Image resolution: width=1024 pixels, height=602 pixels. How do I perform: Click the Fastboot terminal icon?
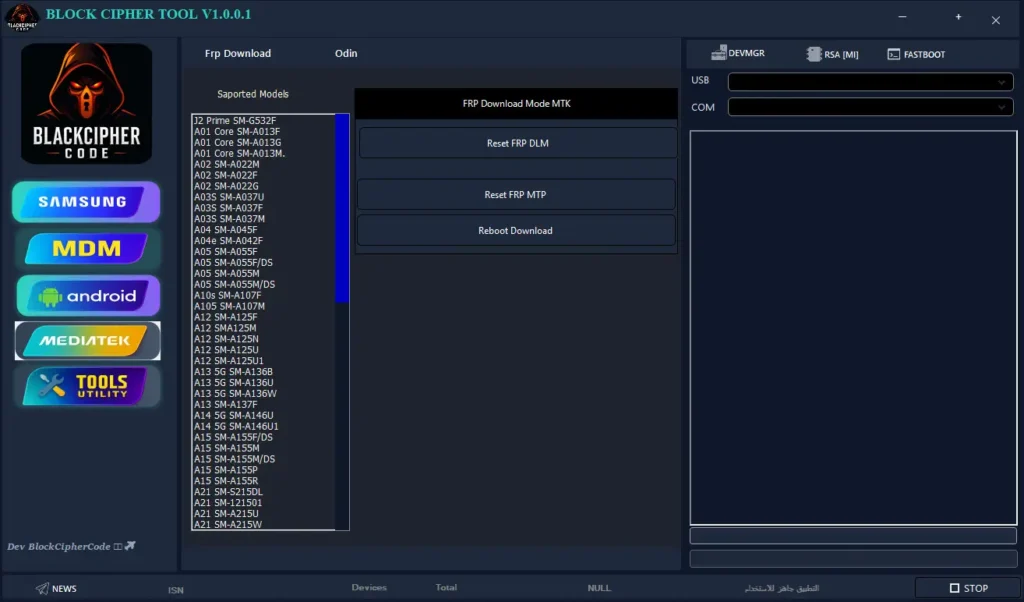[916, 54]
